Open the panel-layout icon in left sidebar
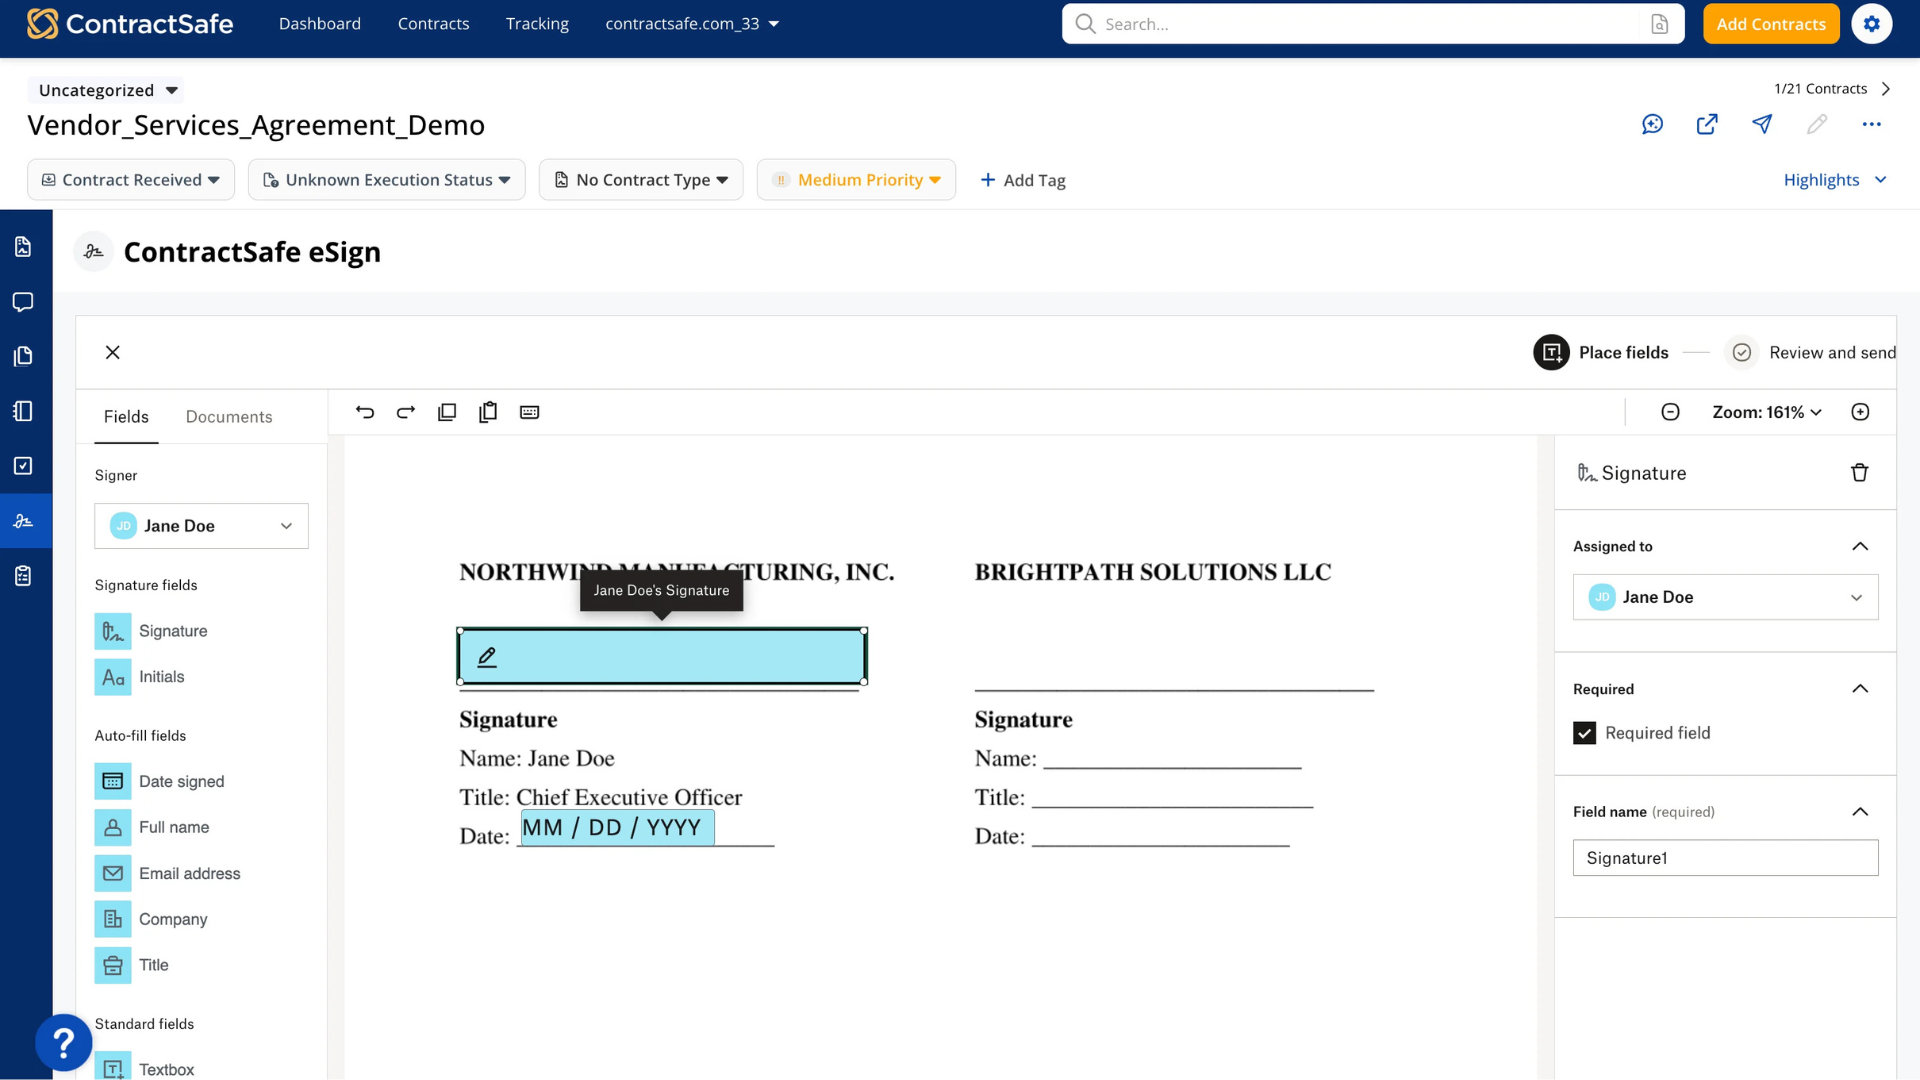Viewport: 1920px width, 1080px height. point(23,411)
